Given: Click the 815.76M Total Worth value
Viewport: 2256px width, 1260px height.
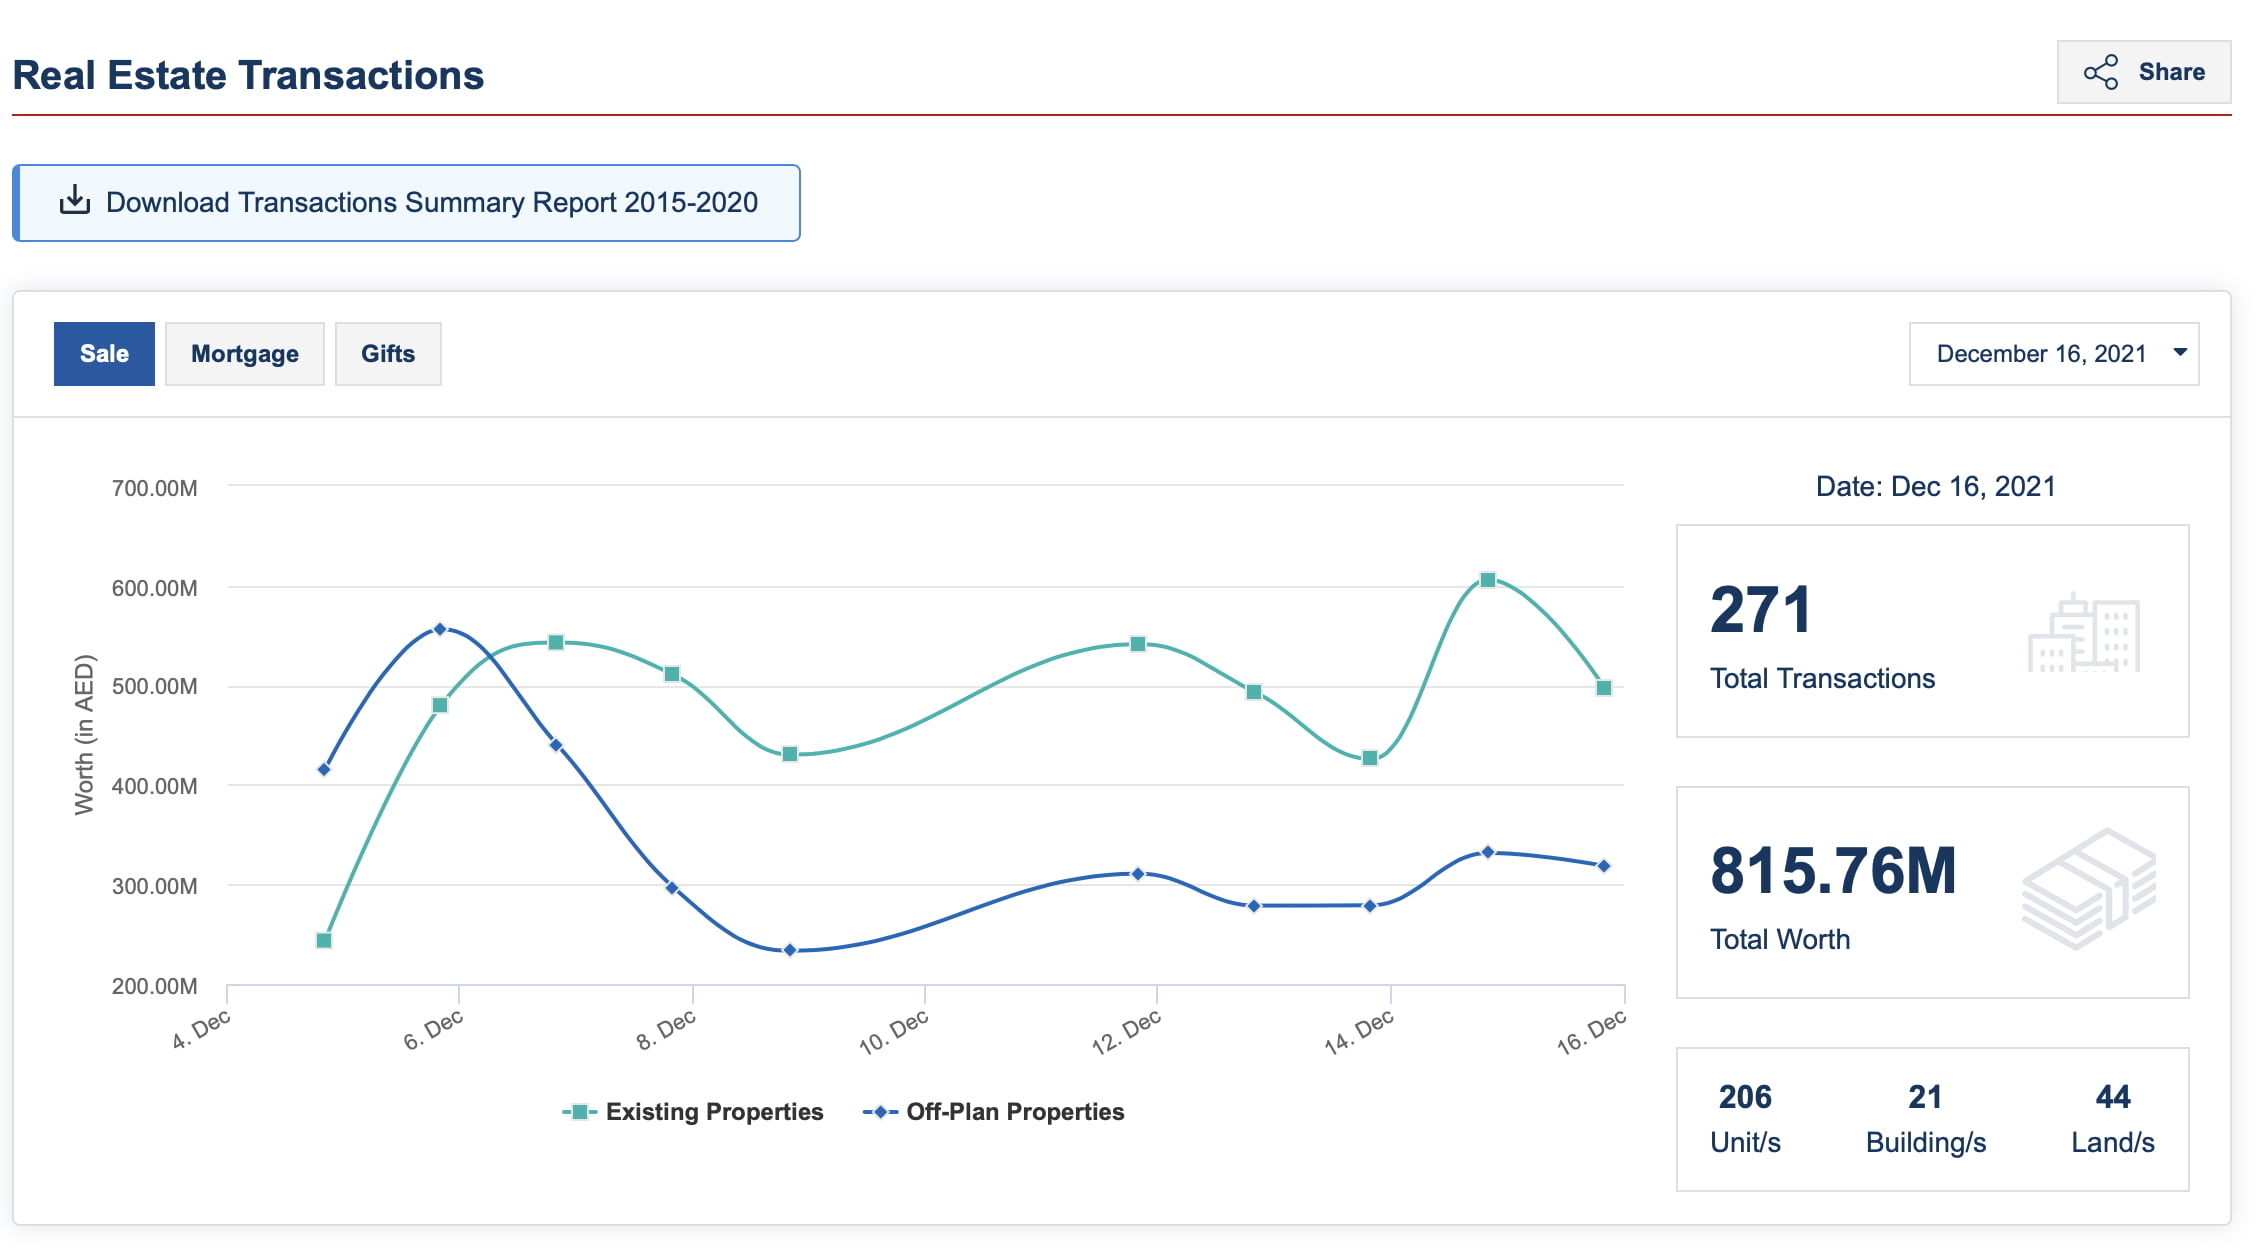Looking at the screenshot, I should (1833, 870).
